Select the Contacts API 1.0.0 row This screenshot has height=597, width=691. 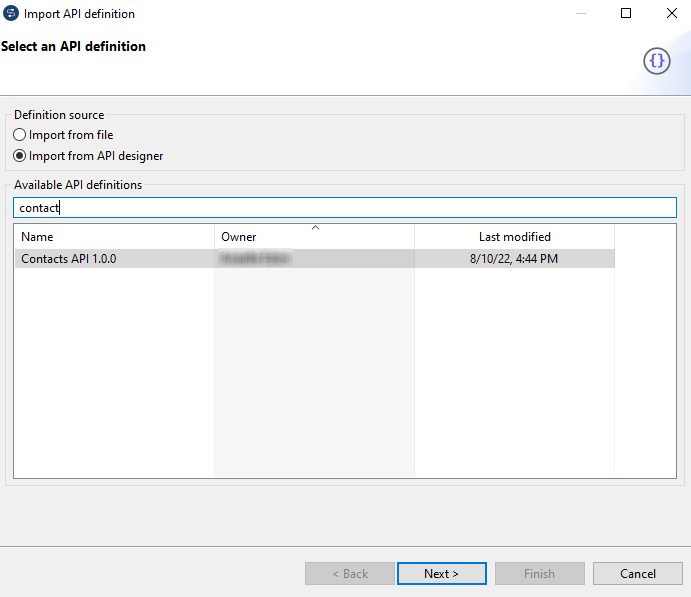69,259
